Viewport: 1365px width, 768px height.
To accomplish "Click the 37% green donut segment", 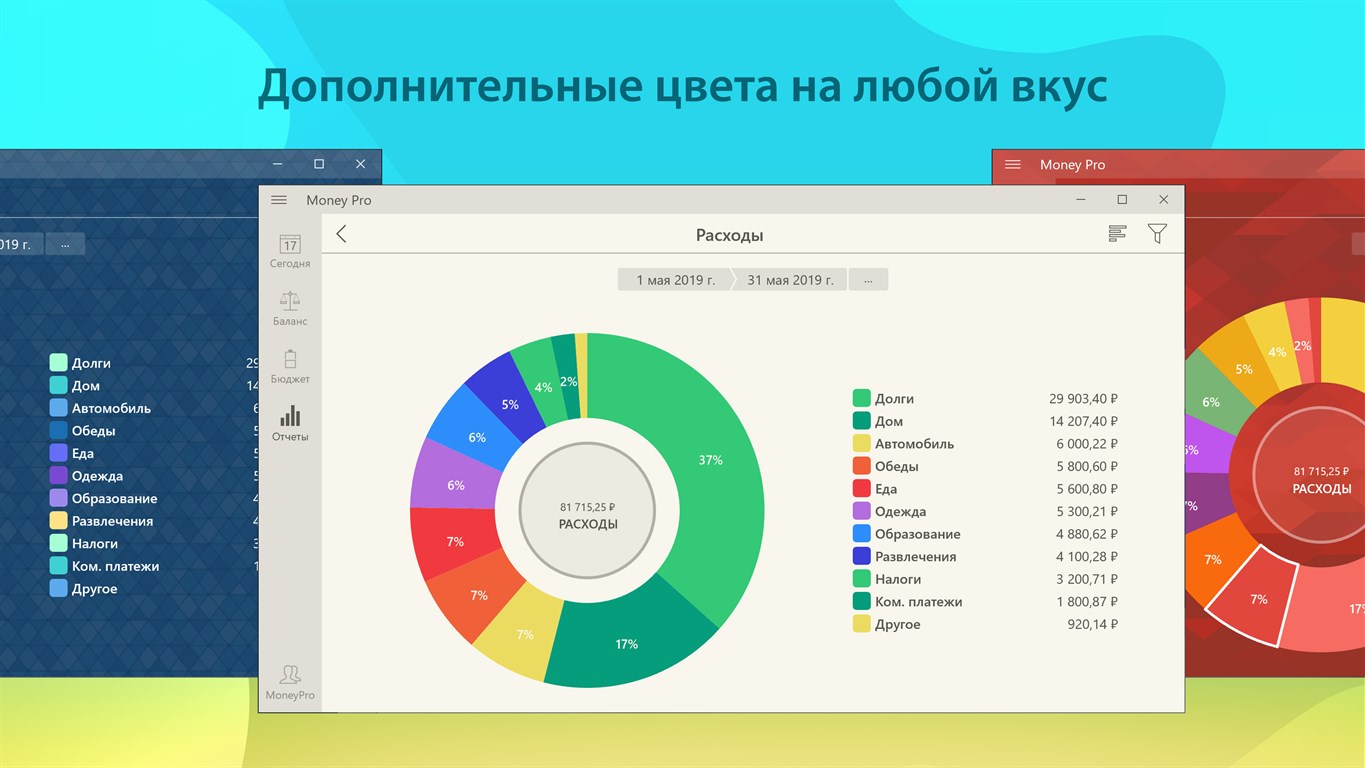I will (711, 461).
